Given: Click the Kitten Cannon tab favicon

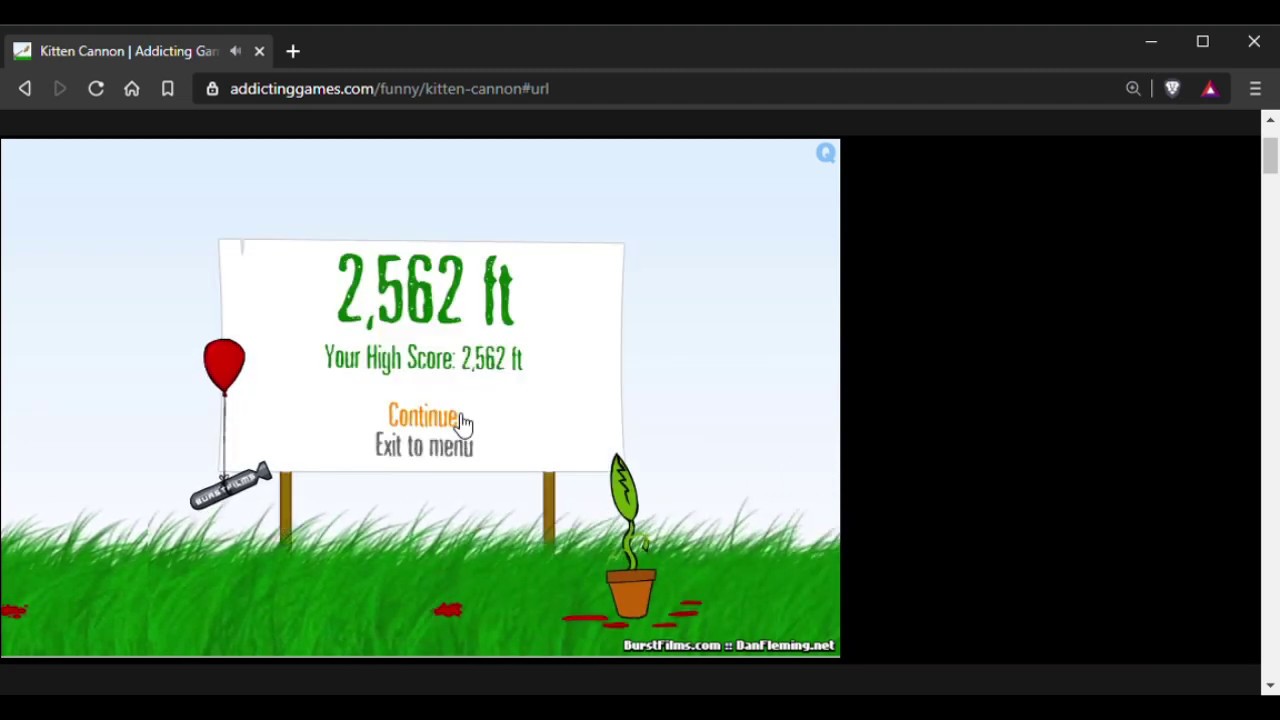Looking at the screenshot, I should (x=22, y=51).
